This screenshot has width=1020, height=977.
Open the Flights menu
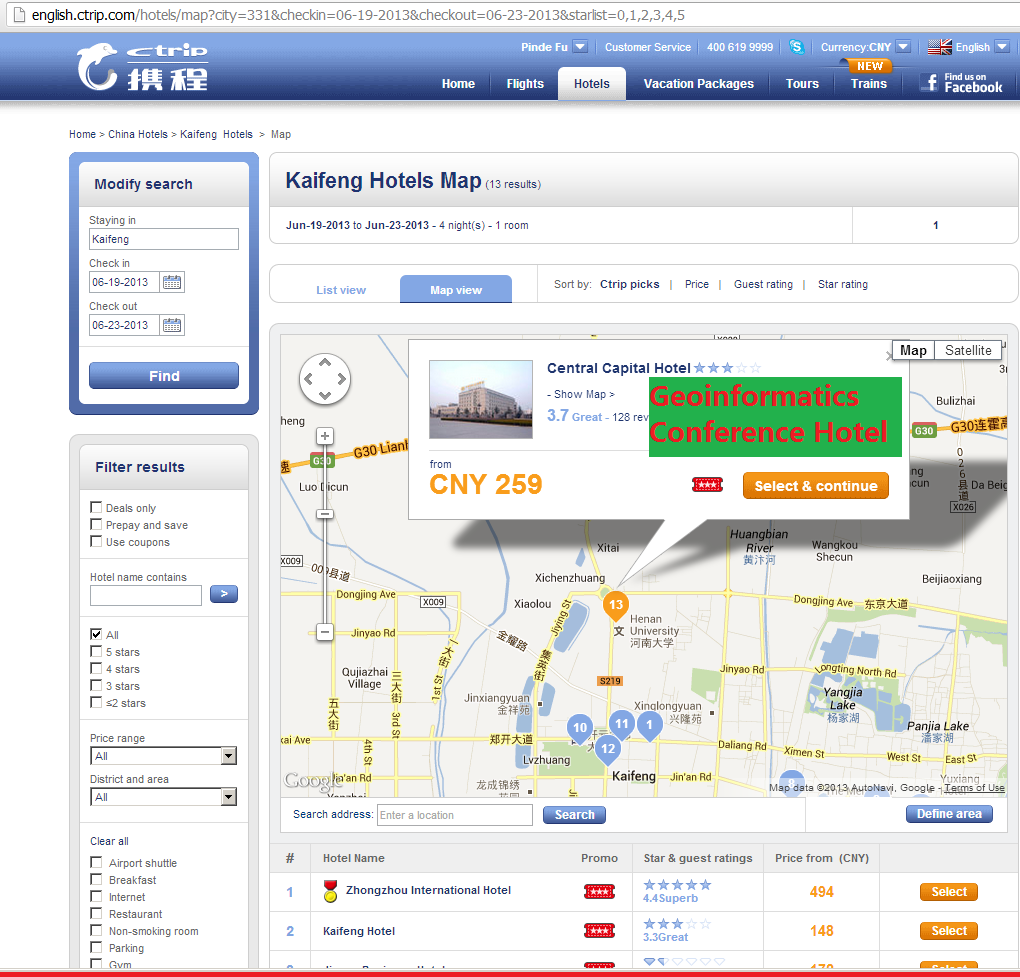coord(525,84)
